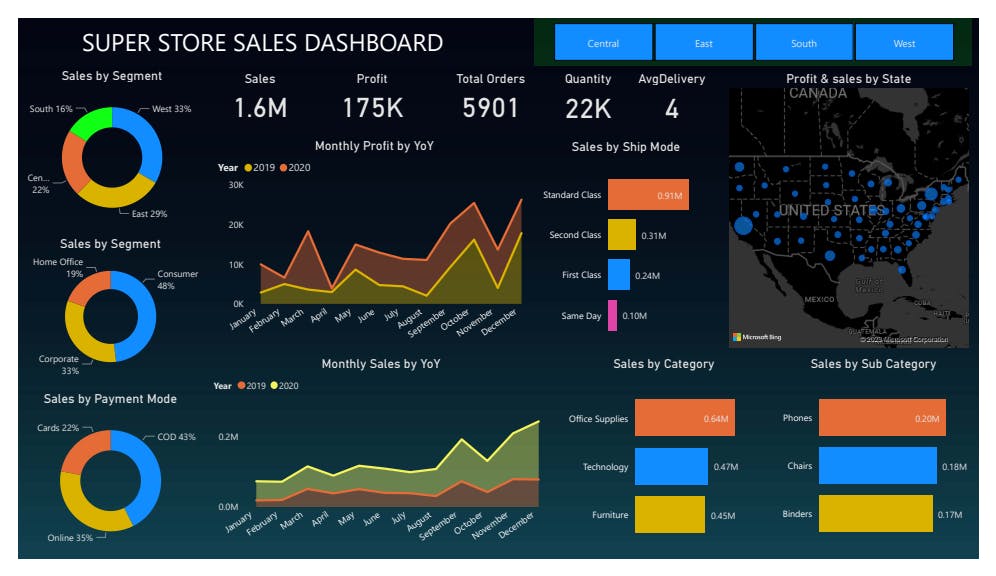Select the Central region slicer button
Image resolution: width=996 pixels, height=576 pixels.
tap(603, 43)
